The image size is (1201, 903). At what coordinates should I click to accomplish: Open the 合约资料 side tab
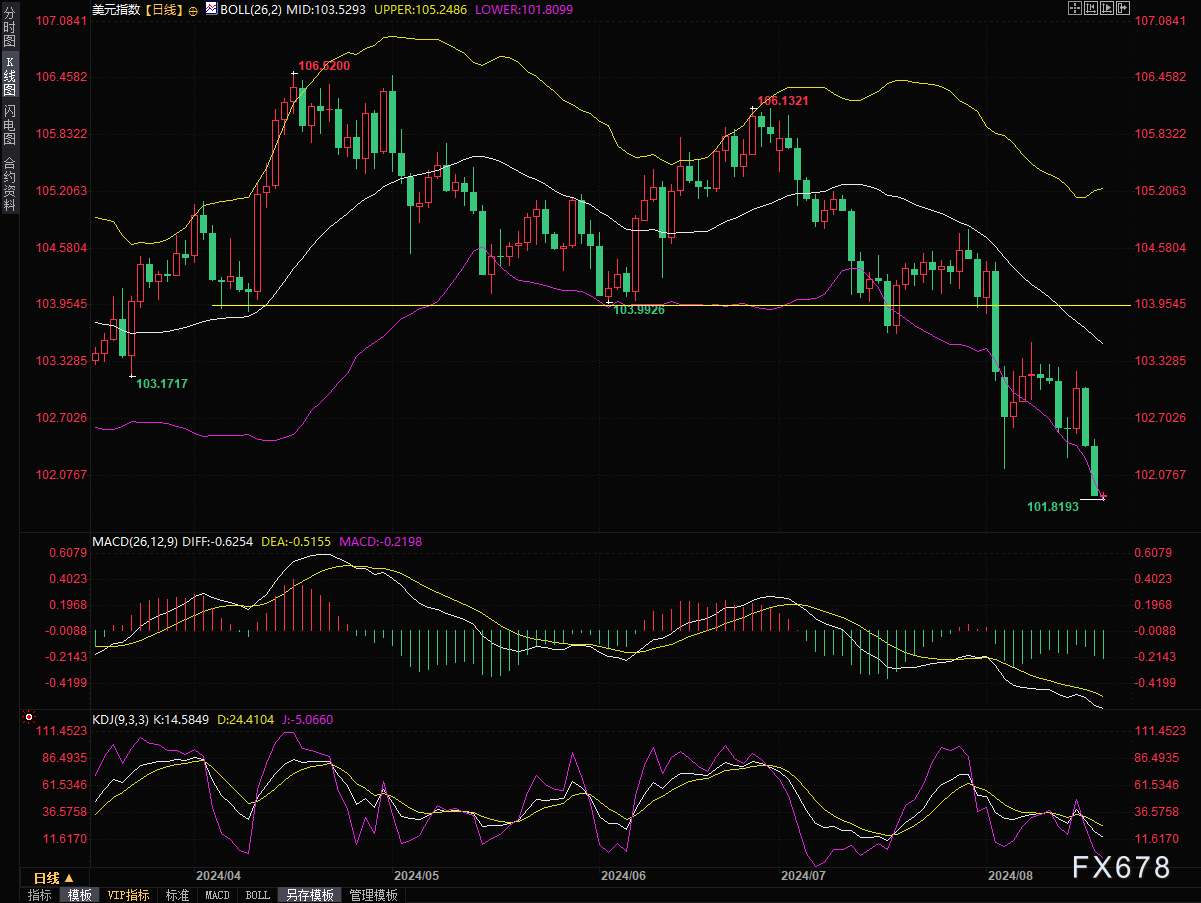(x=10, y=184)
